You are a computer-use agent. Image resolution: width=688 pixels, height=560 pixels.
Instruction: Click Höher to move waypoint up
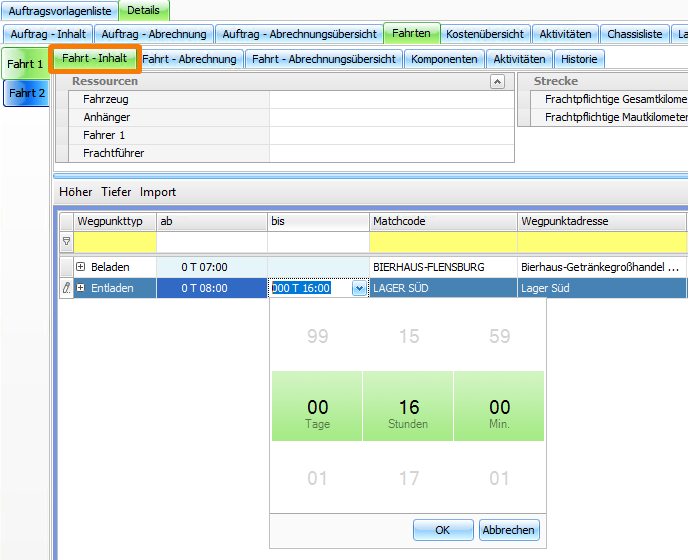click(76, 192)
